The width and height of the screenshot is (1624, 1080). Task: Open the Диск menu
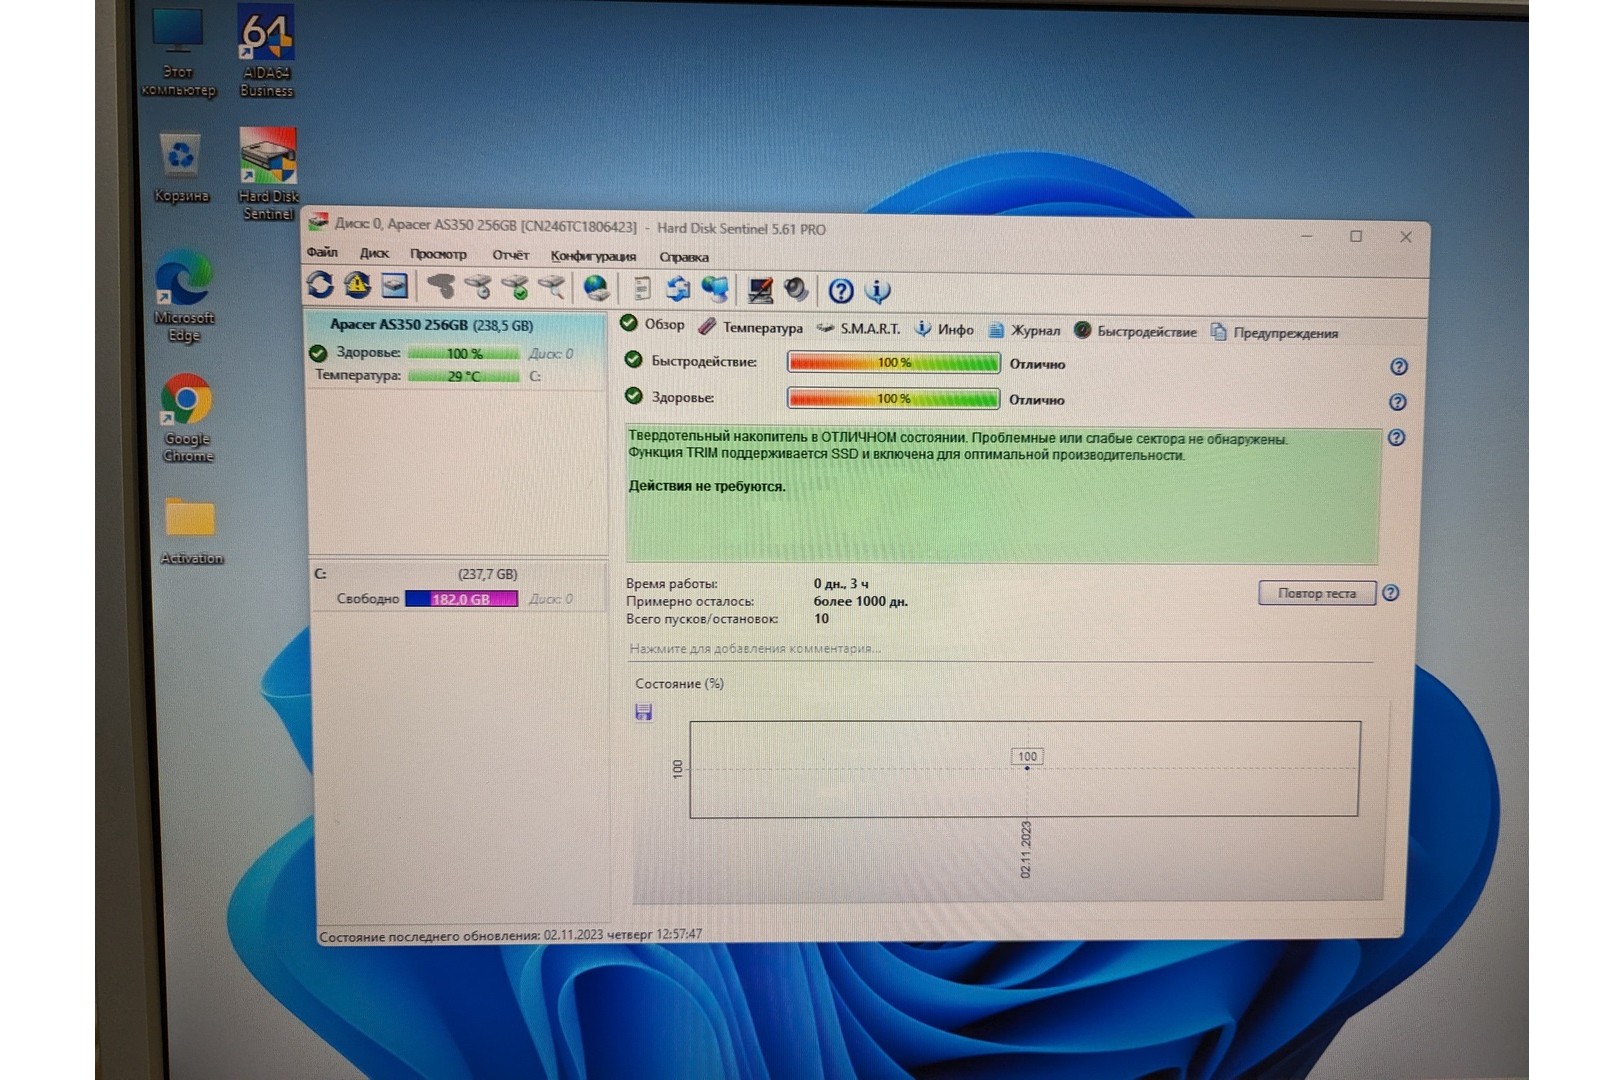(x=374, y=253)
